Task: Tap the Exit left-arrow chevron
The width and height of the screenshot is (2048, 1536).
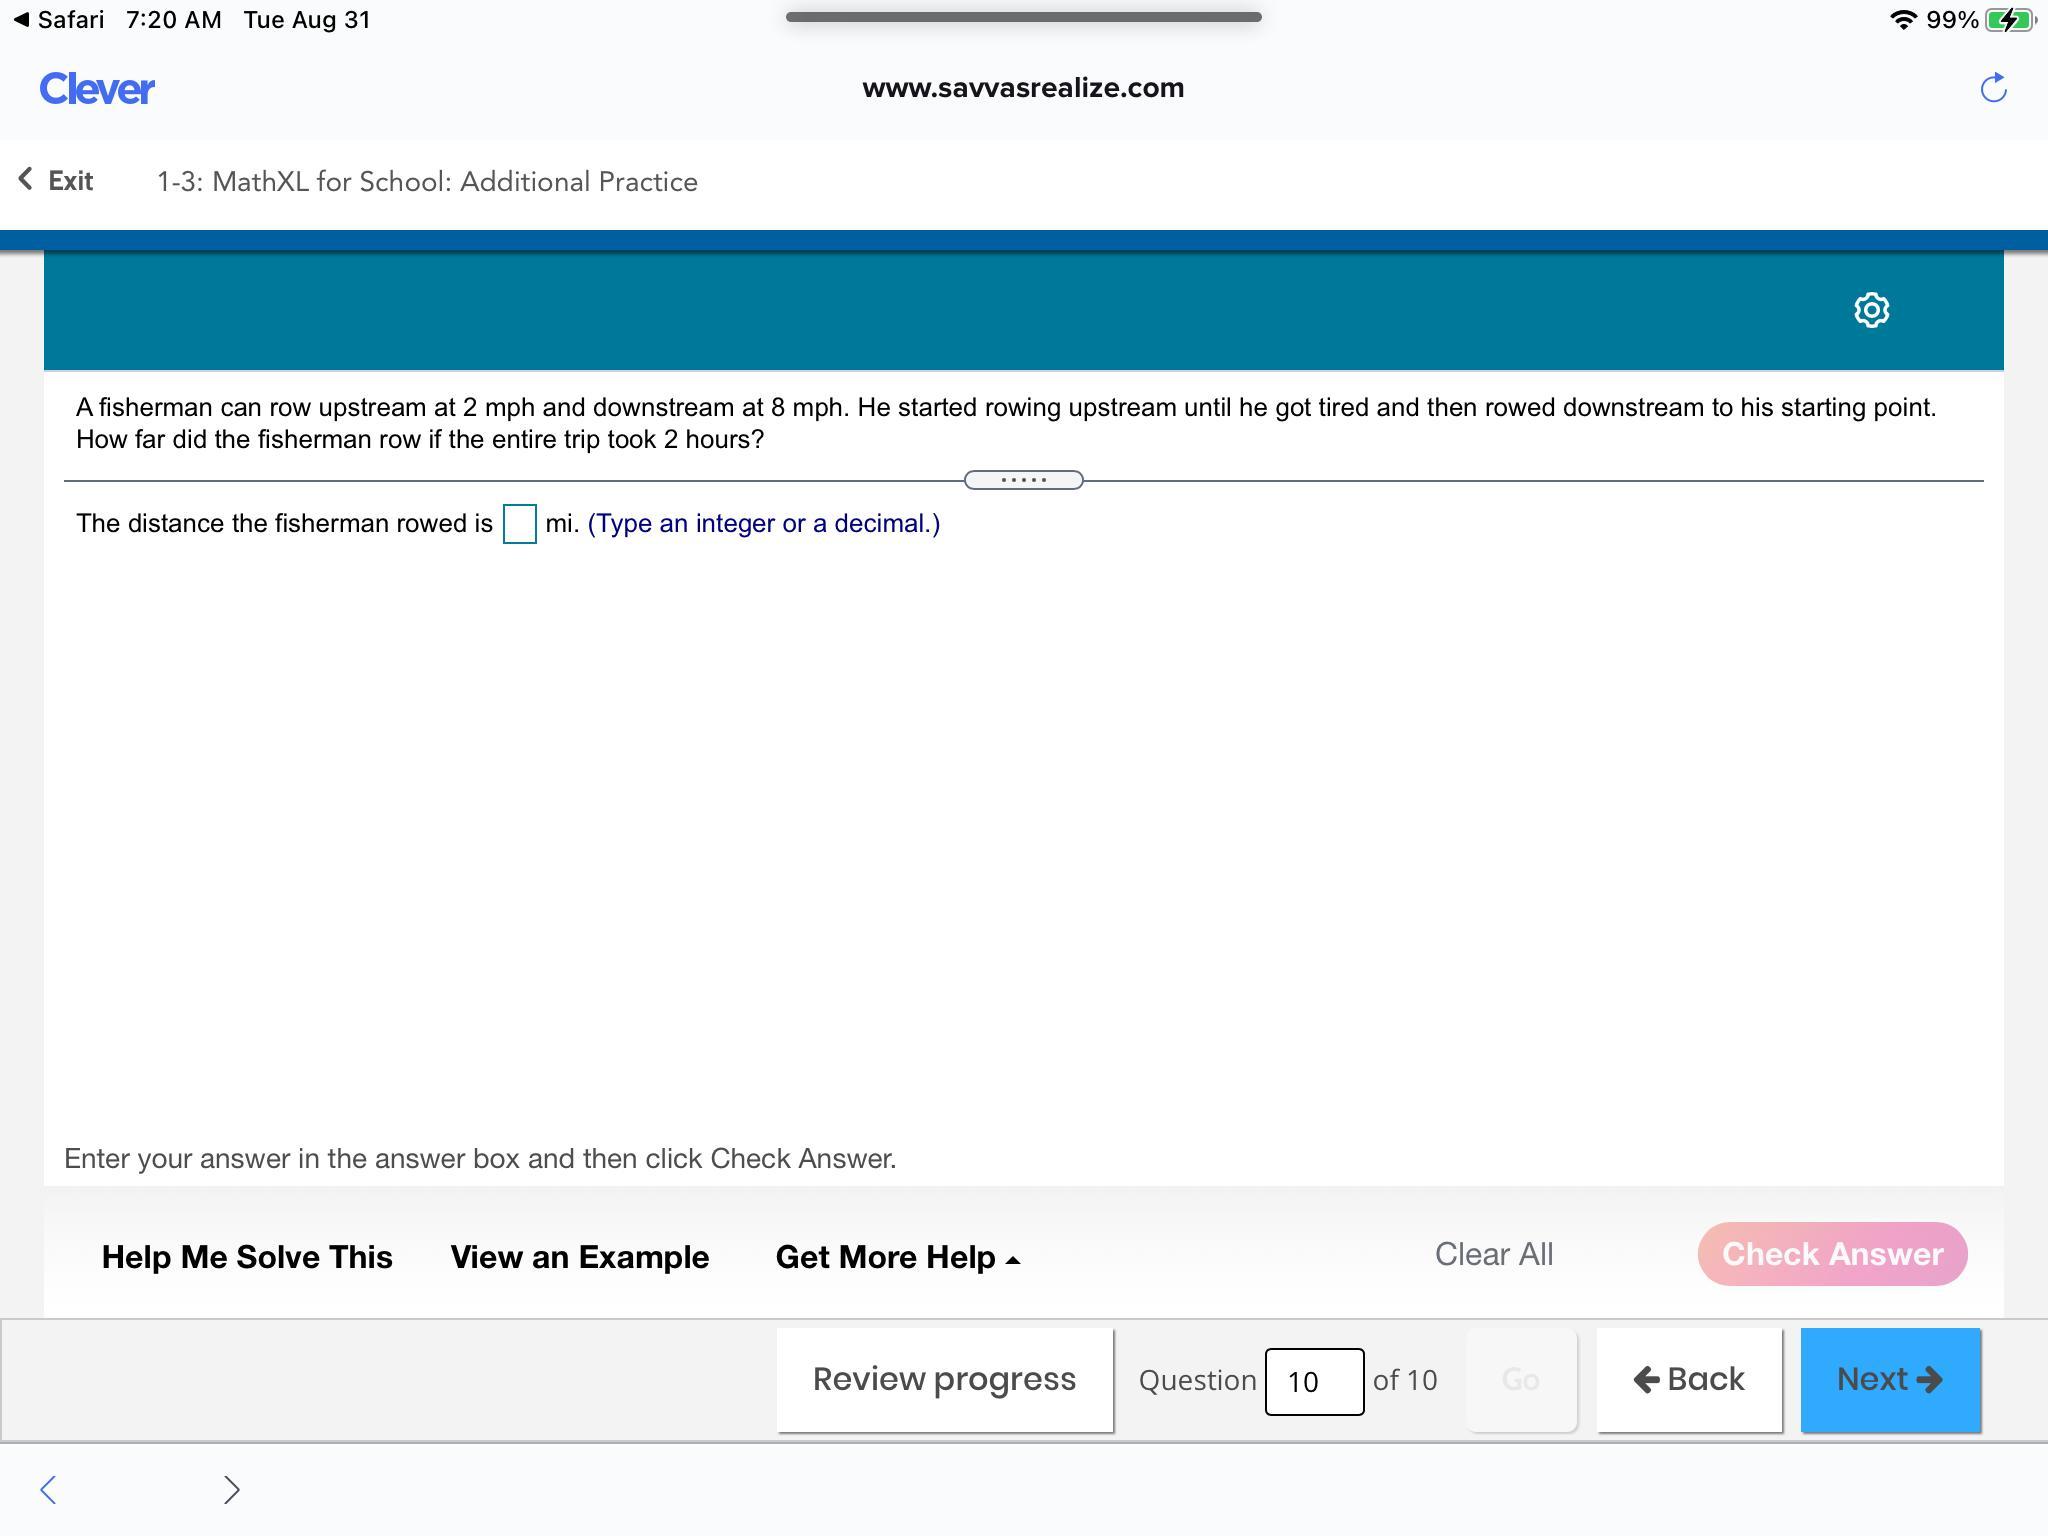Action: (26, 180)
